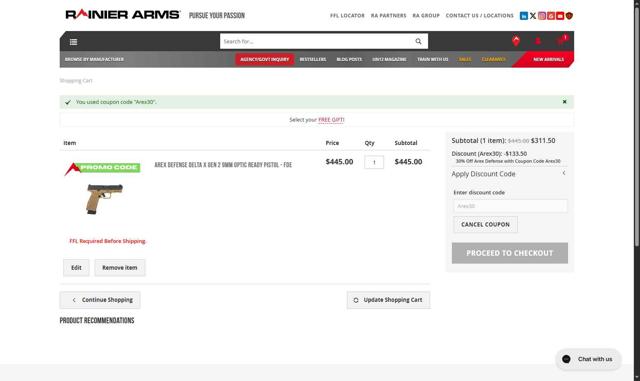This screenshot has height=381, width=640.
Task: Click Update Shopping Cart button
Action: pos(388,300)
